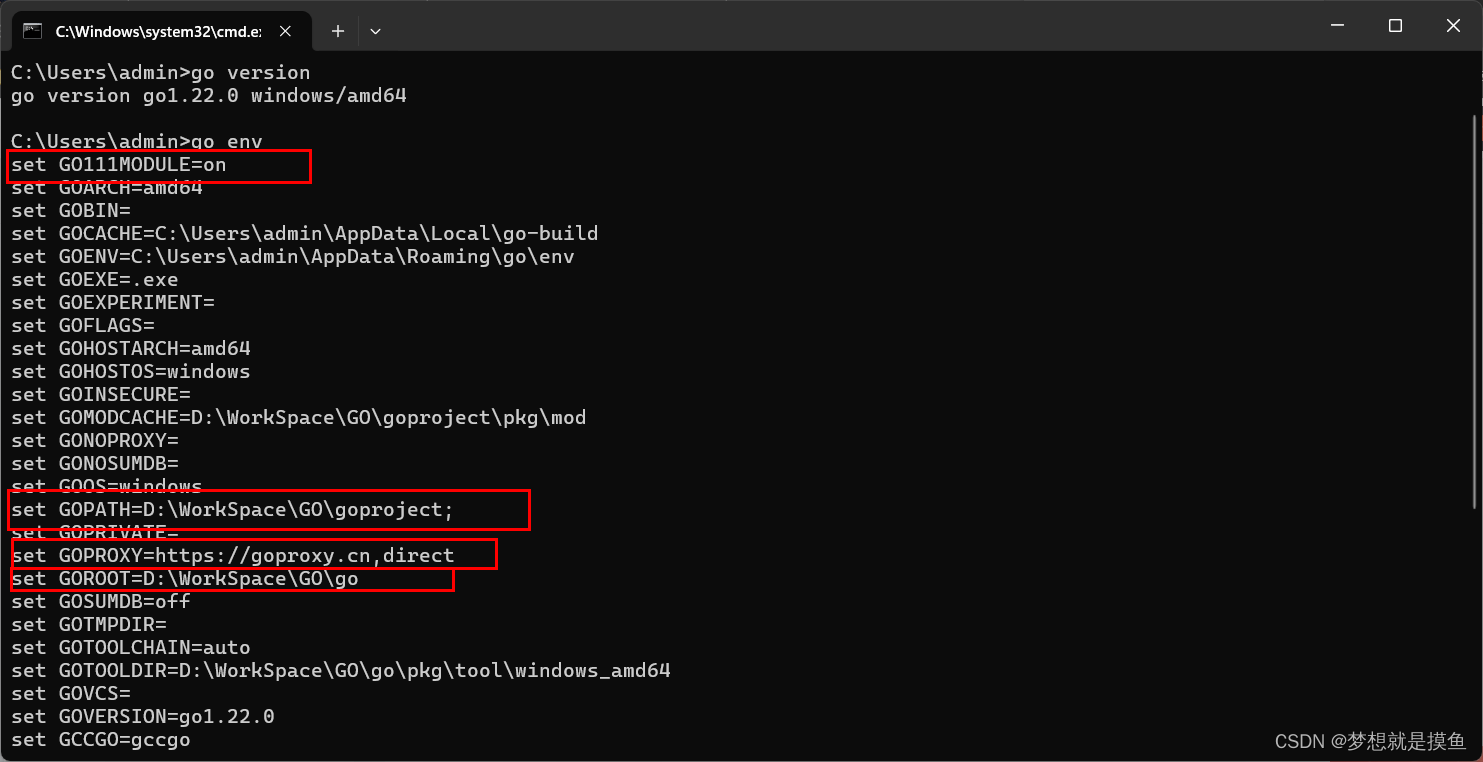Click the GOTOOLDIR windows_amd64 line

341,670
